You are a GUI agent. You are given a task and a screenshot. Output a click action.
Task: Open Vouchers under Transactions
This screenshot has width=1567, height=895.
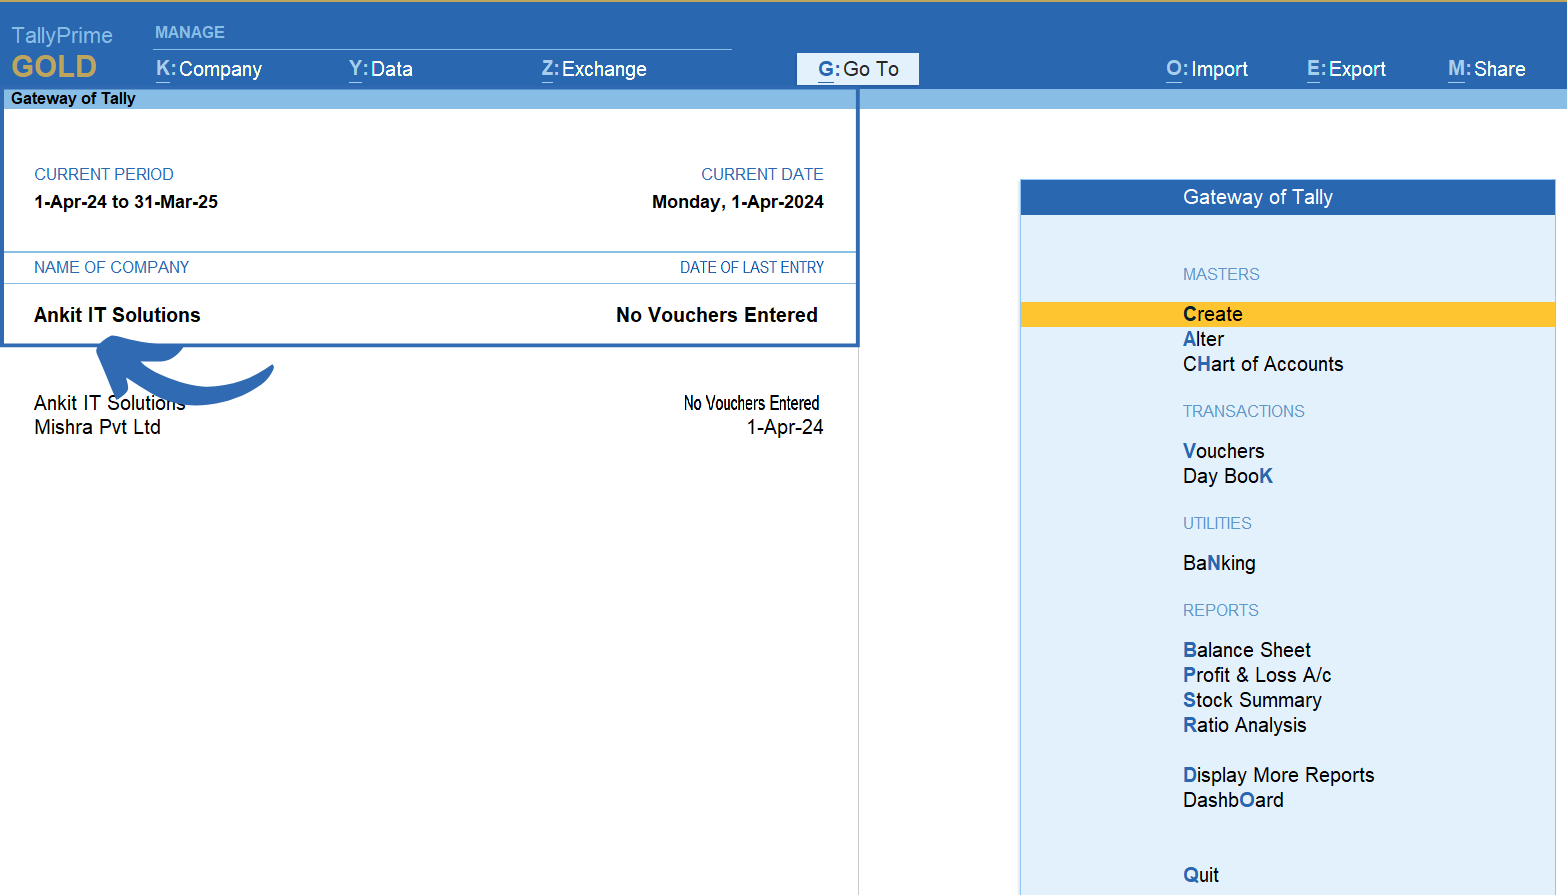click(x=1223, y=451)
